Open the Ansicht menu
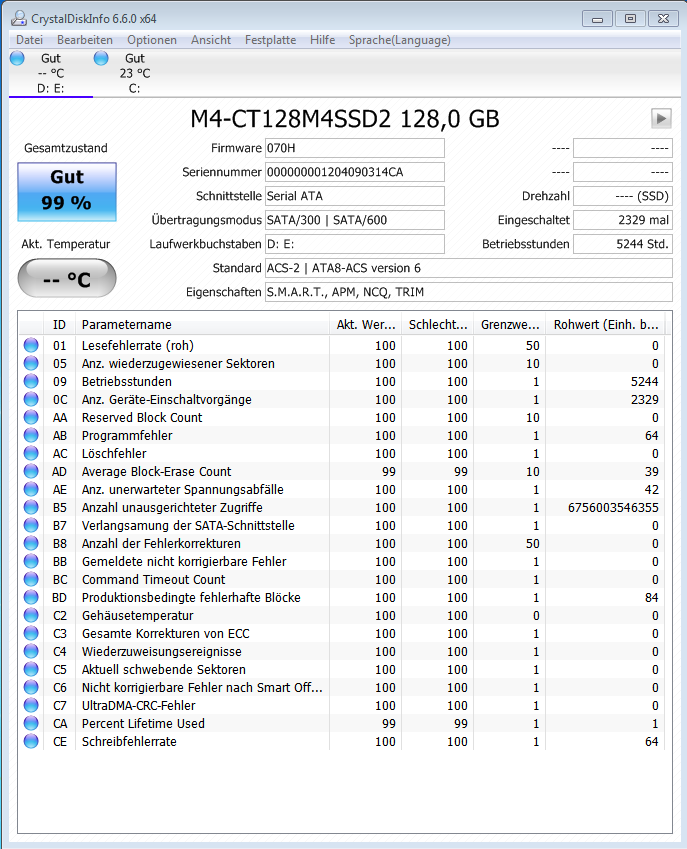Screen dimensions: 687x849 click(211, 40)
